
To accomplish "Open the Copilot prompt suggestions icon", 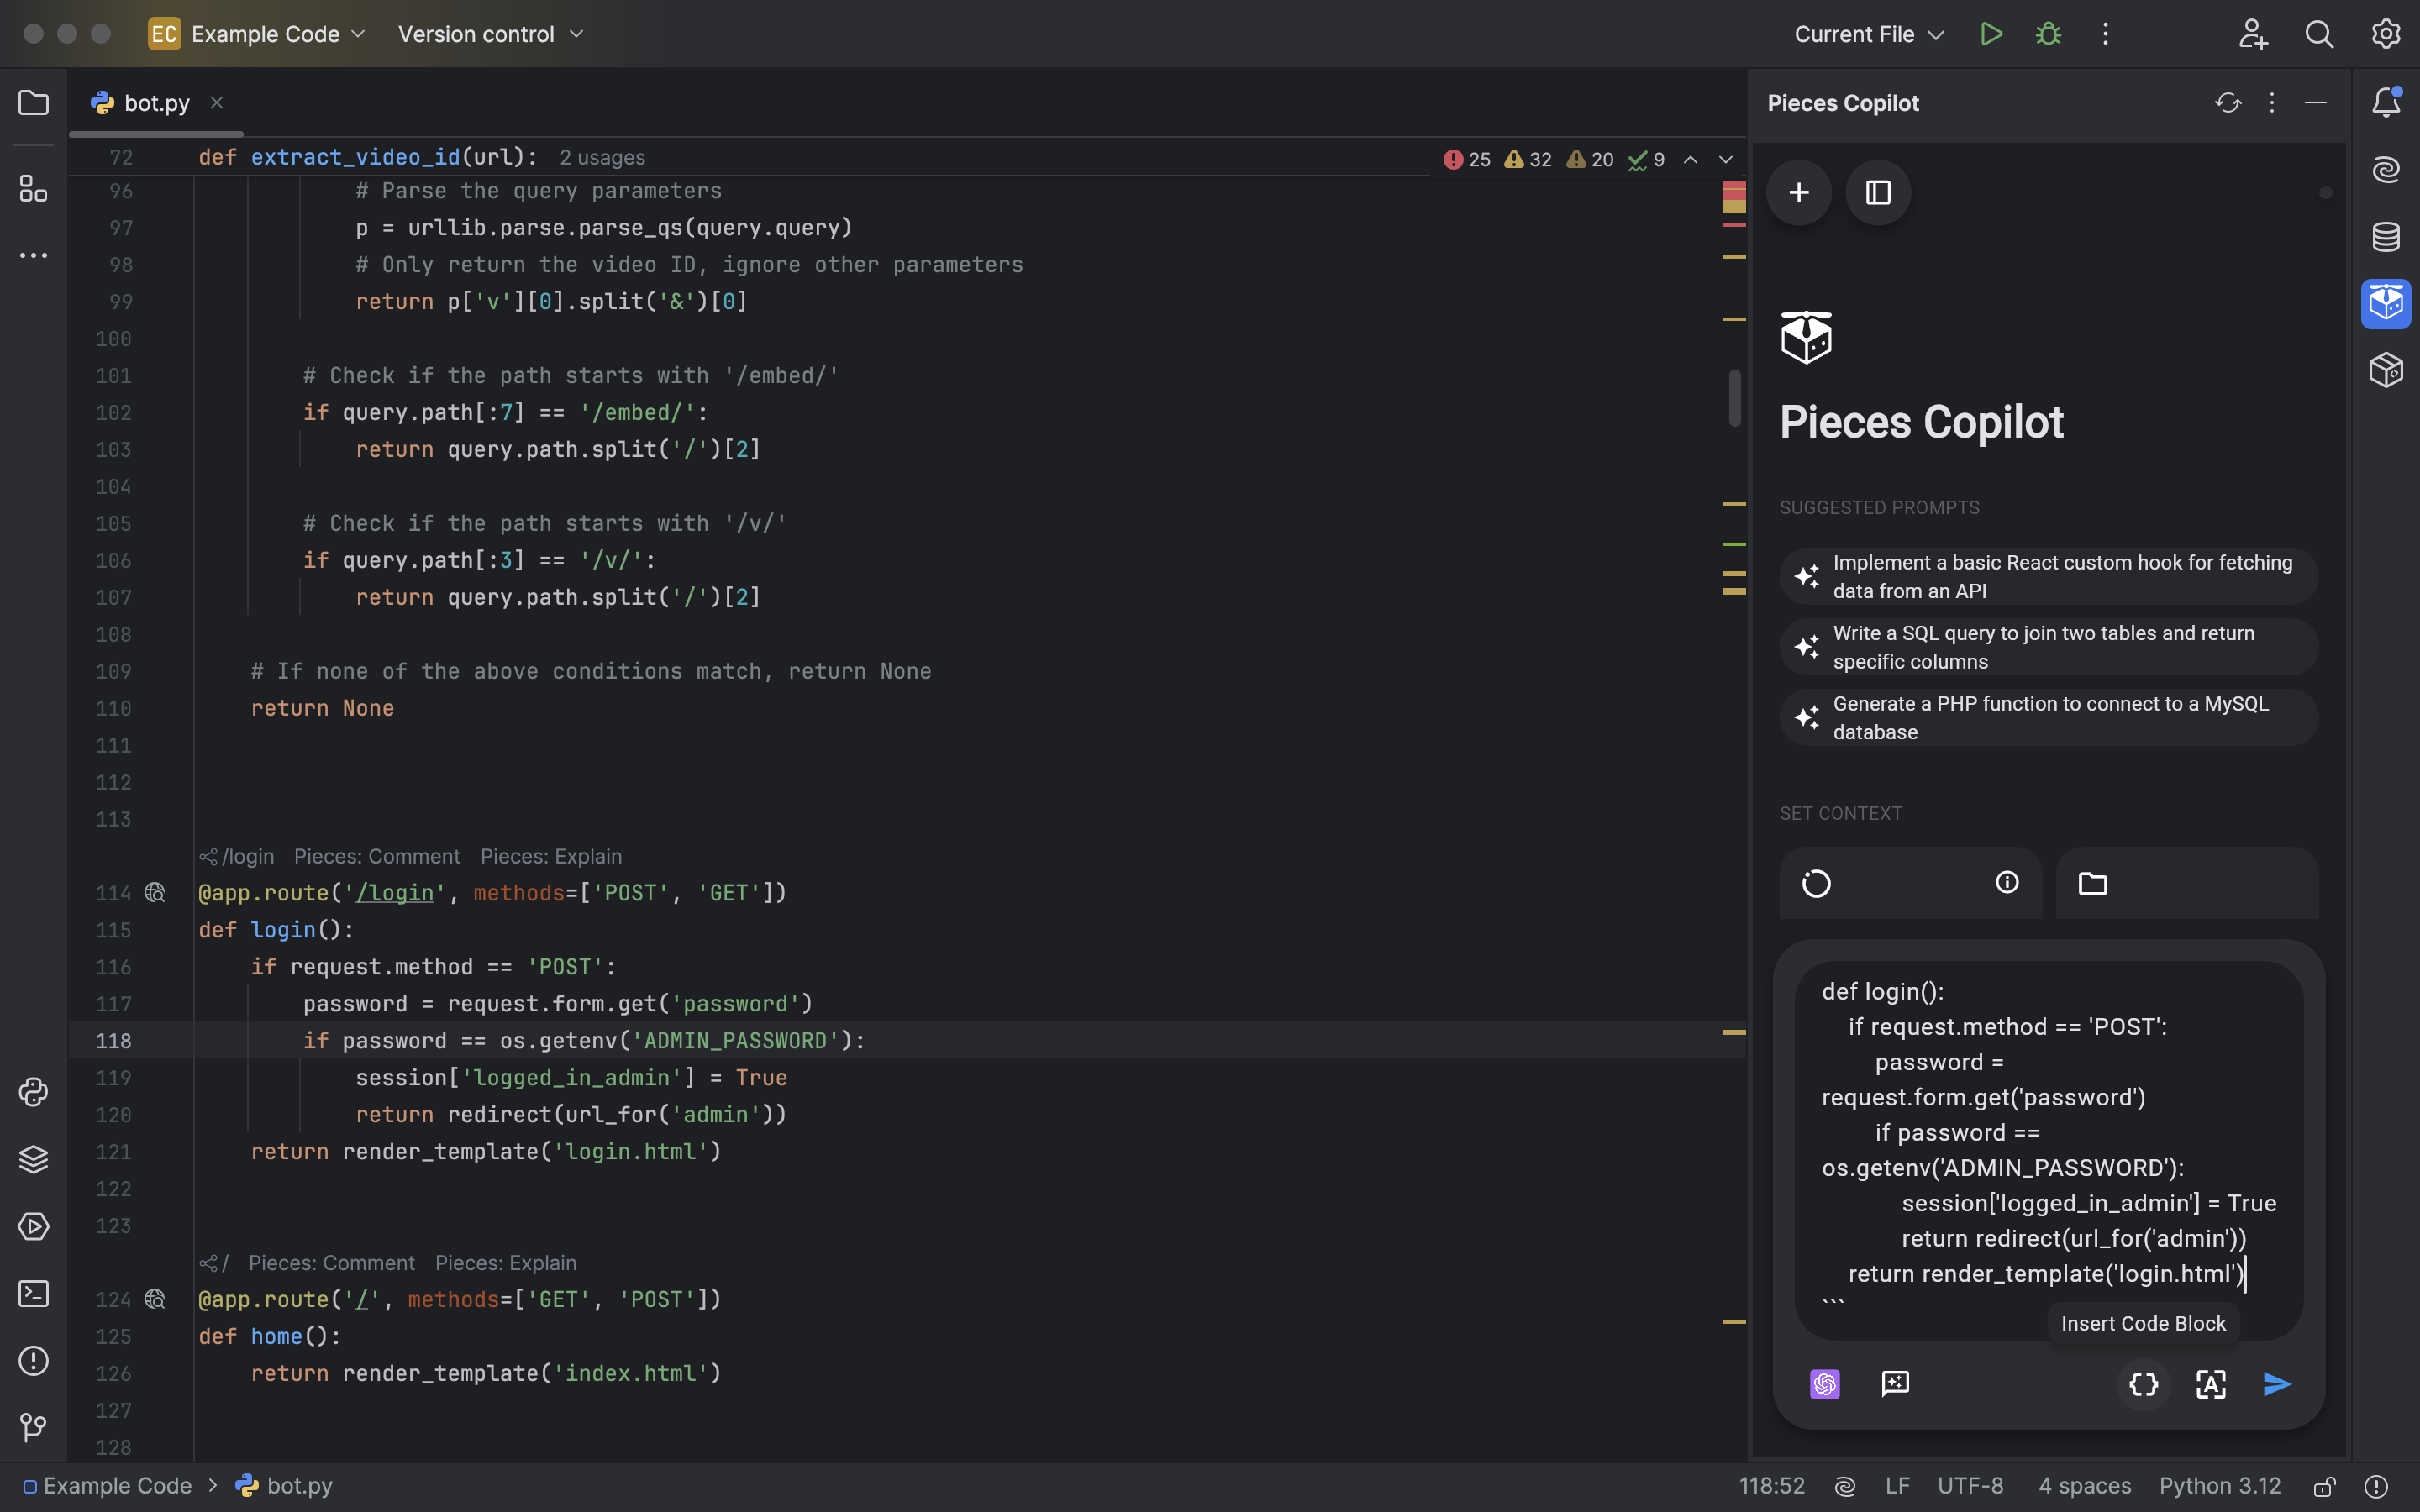I will 1895,1384.
